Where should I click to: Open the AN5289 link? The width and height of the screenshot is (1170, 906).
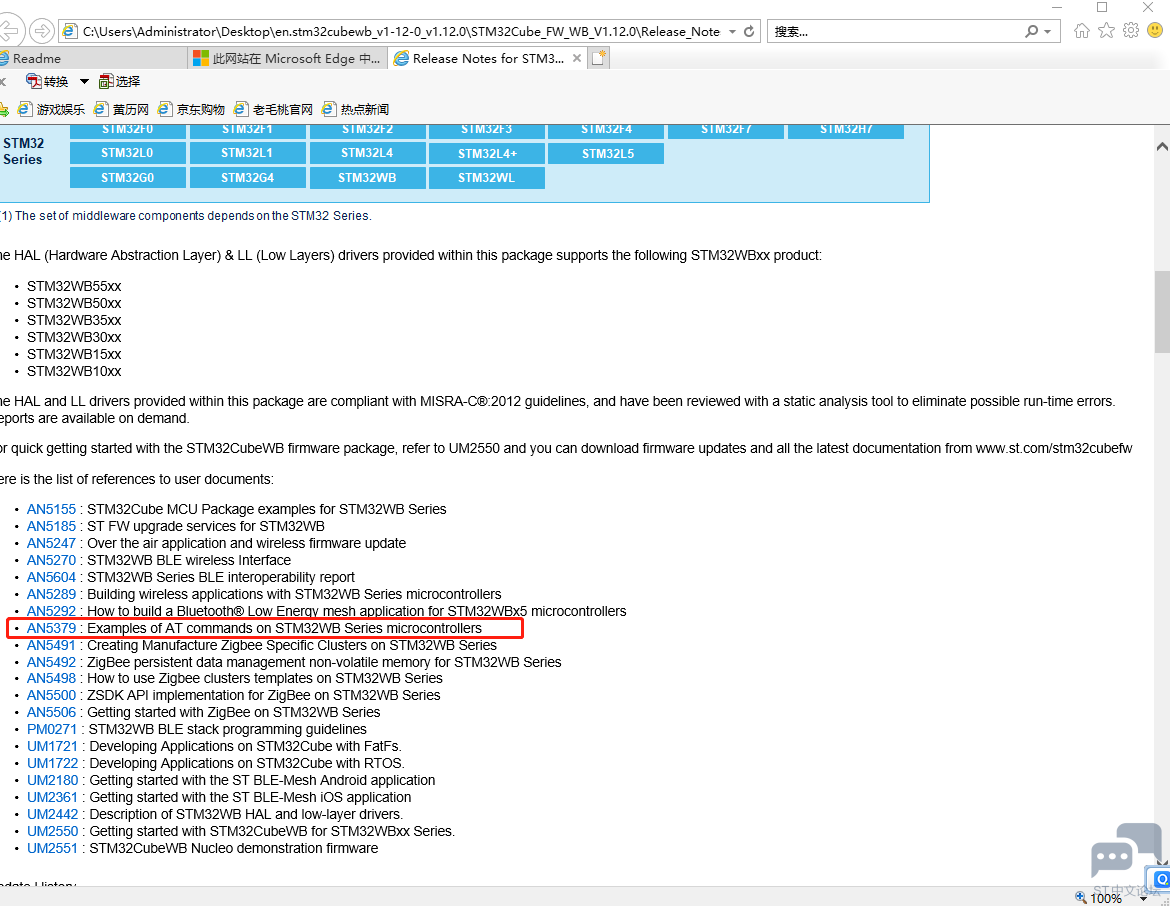point(51,594)
